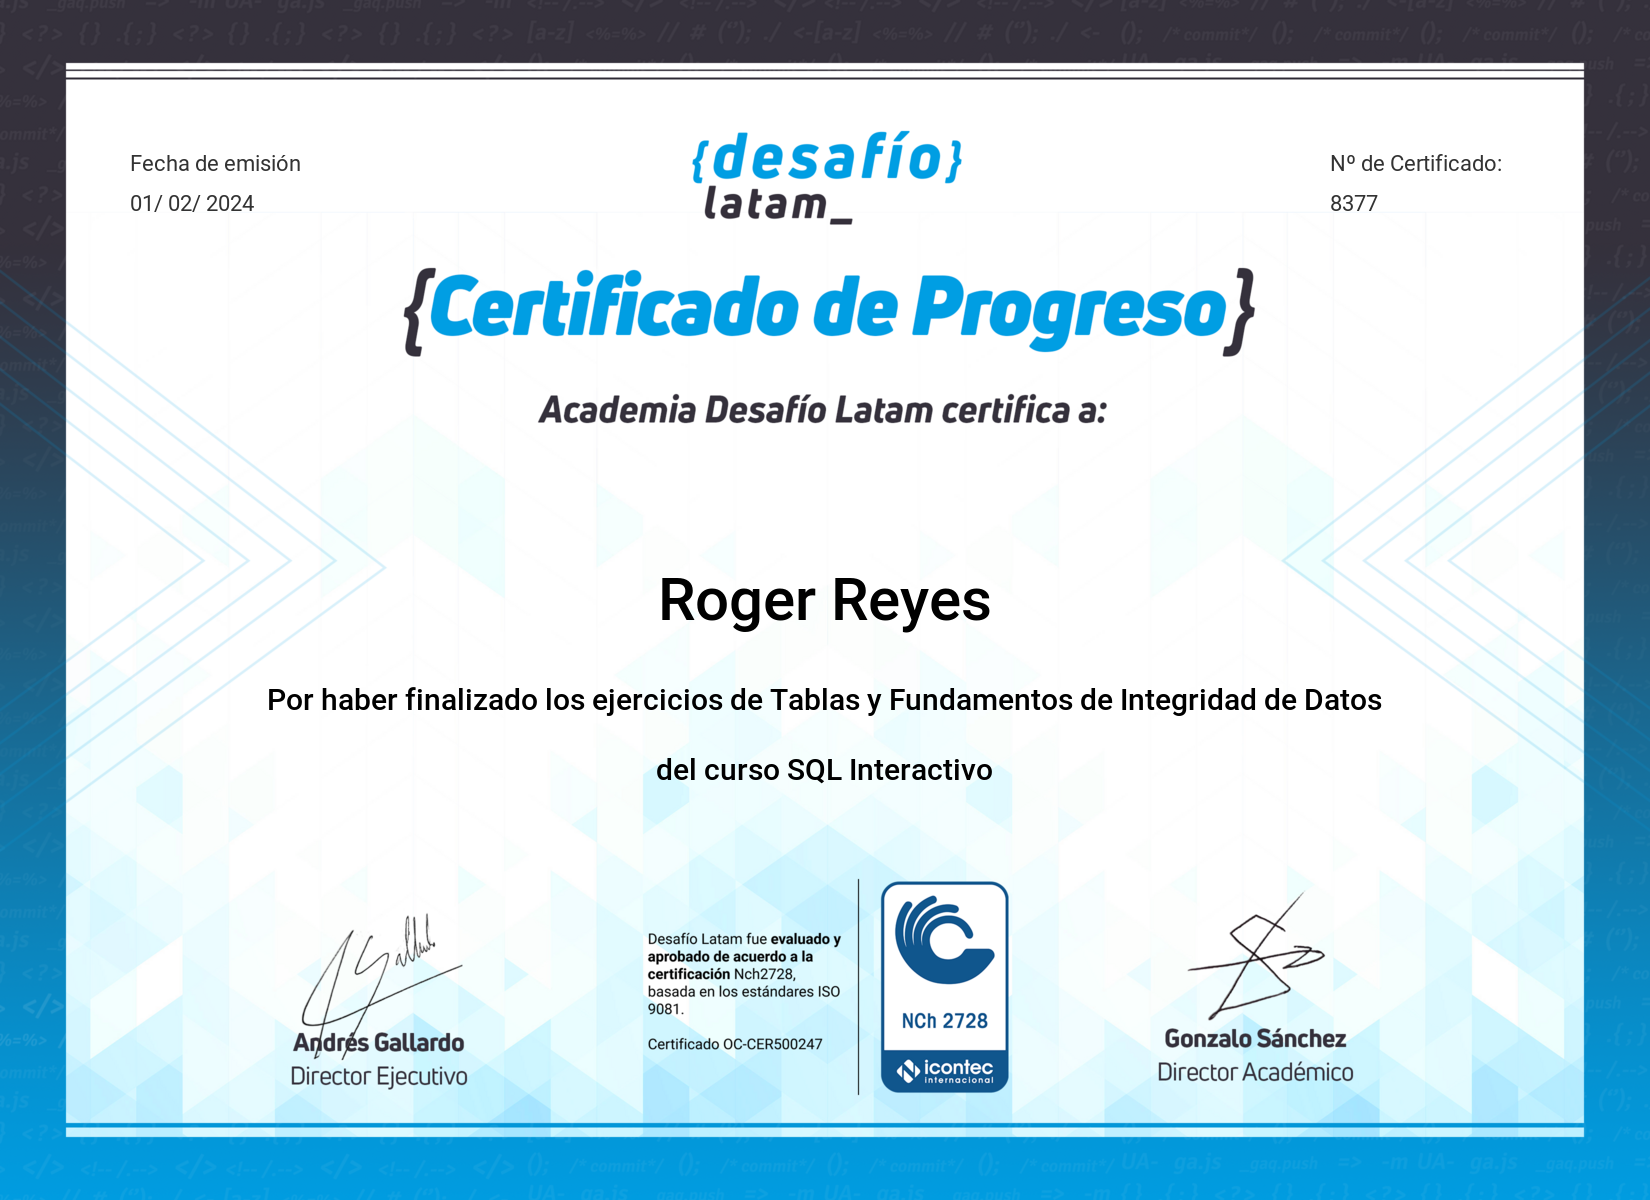Click the name "Andrés Gallardo"
Screen dimensions: 1650x1200
point(379,1043)
